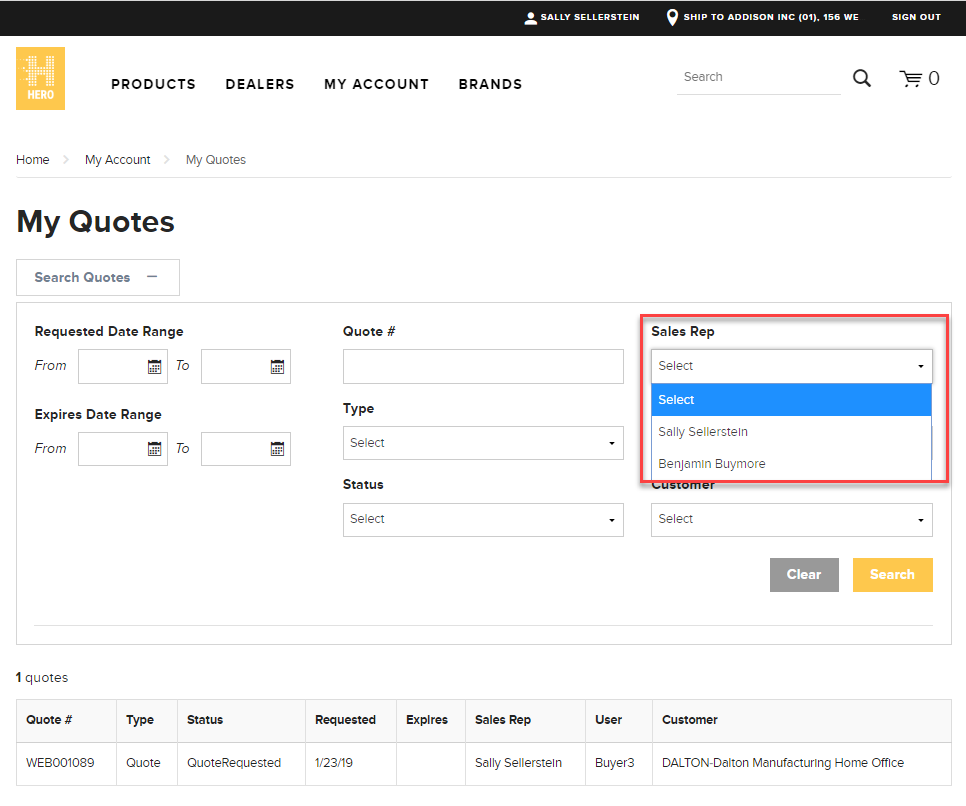Image resolution: width=966 pixels, height=806 pixels.
Task: Open the Dealers menu
Action: pos(260,84)
